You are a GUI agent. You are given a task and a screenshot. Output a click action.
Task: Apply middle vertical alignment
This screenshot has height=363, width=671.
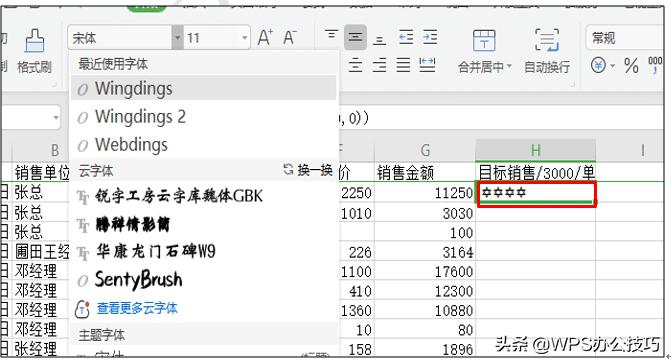click(x=355, y=37)
